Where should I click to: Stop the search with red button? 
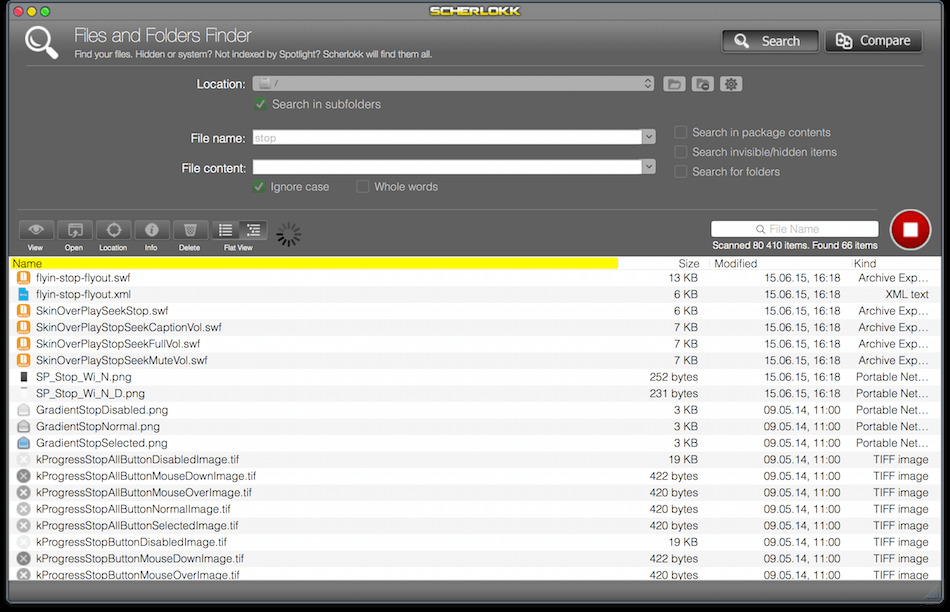click(x=910, y=230)
